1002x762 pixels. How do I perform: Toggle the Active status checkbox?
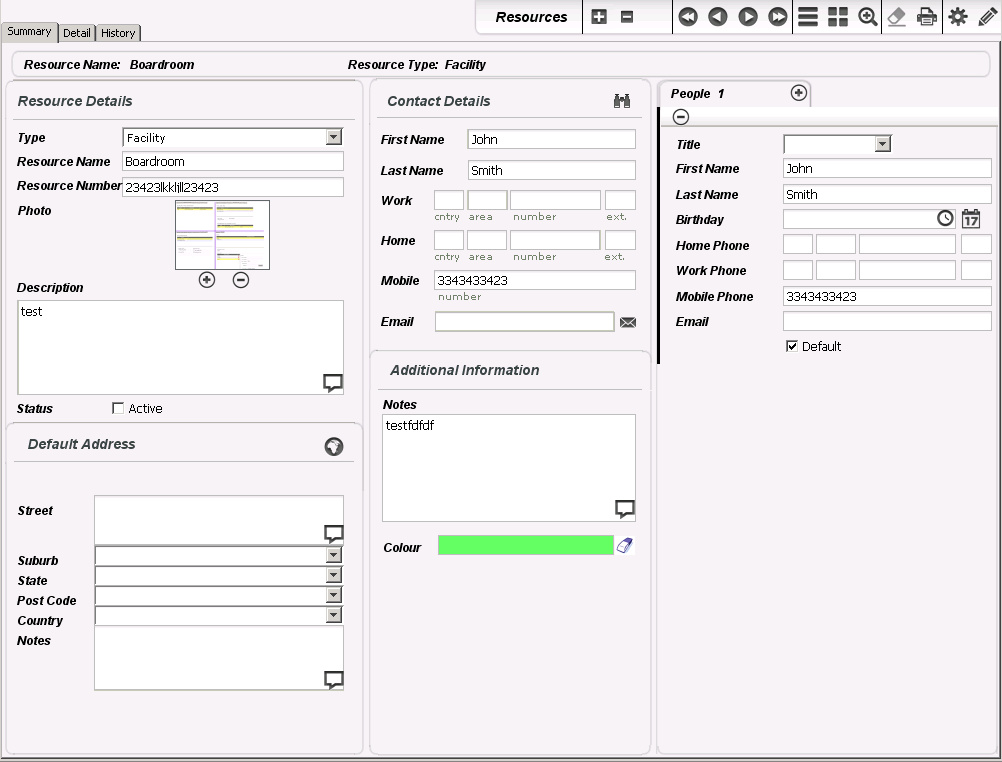pyautogui.click(x=119, y=408)
